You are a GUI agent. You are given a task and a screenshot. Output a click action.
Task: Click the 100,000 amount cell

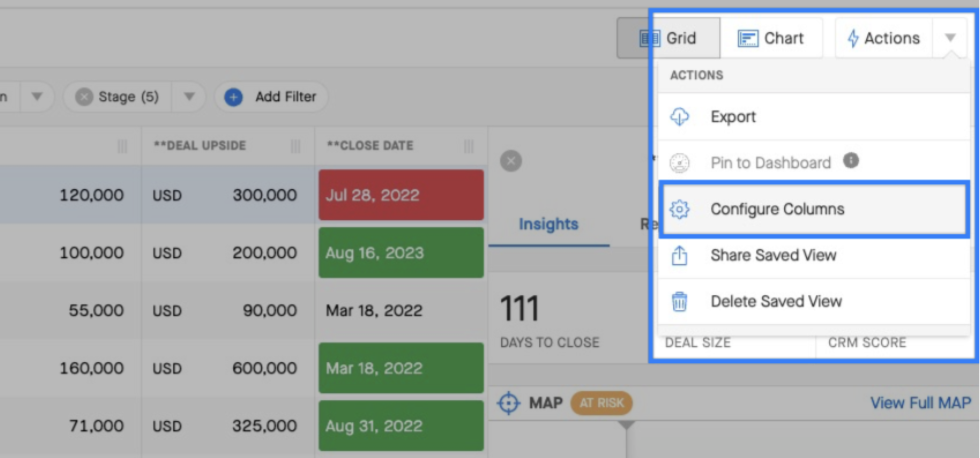tap(91, 253)
